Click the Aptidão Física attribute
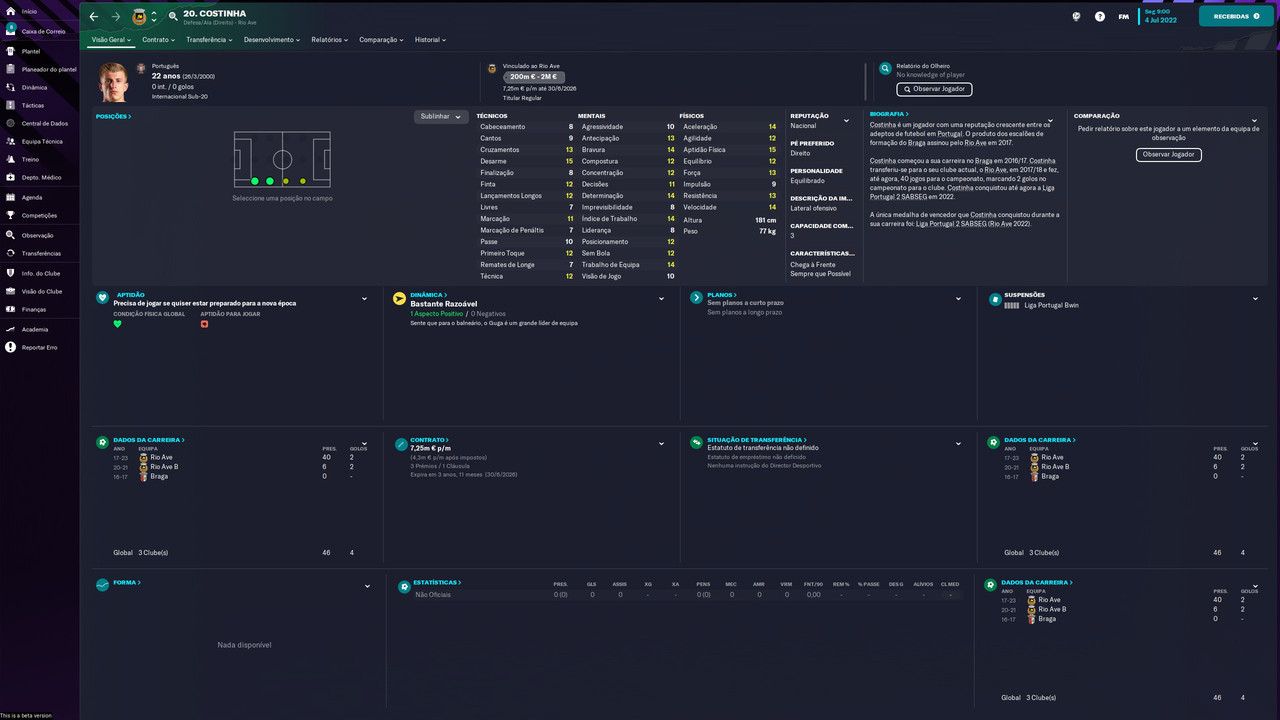This screenshot has width=1280, height=720. pos(730,150)
